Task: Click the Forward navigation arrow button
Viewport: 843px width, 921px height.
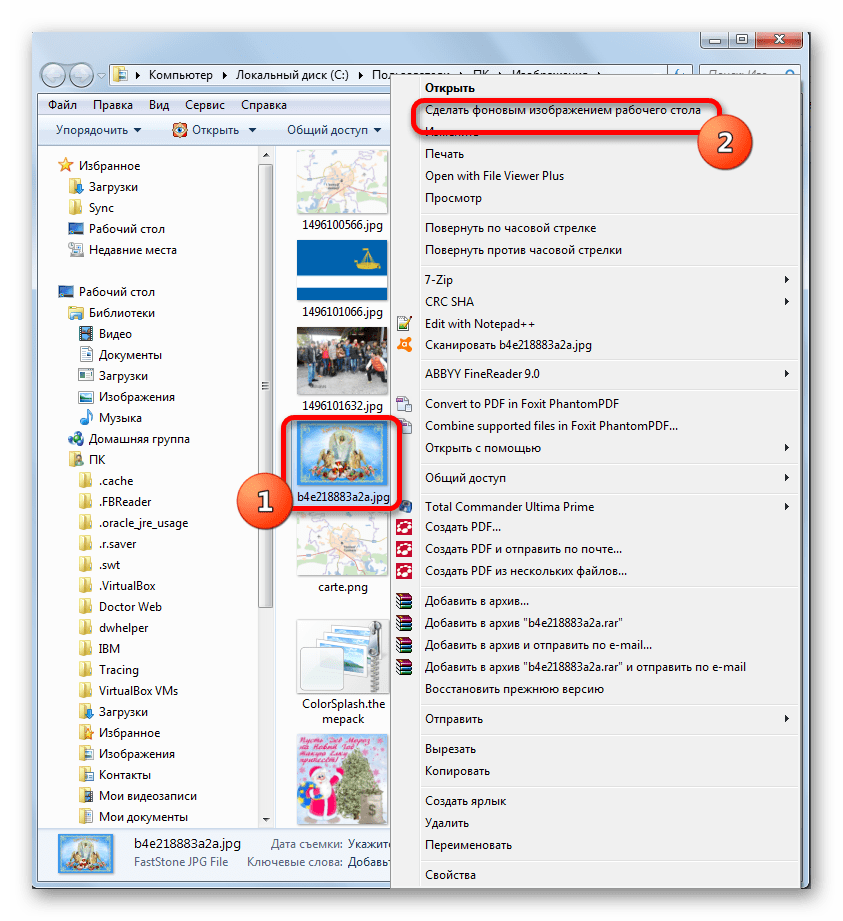Action: [81, 75]
